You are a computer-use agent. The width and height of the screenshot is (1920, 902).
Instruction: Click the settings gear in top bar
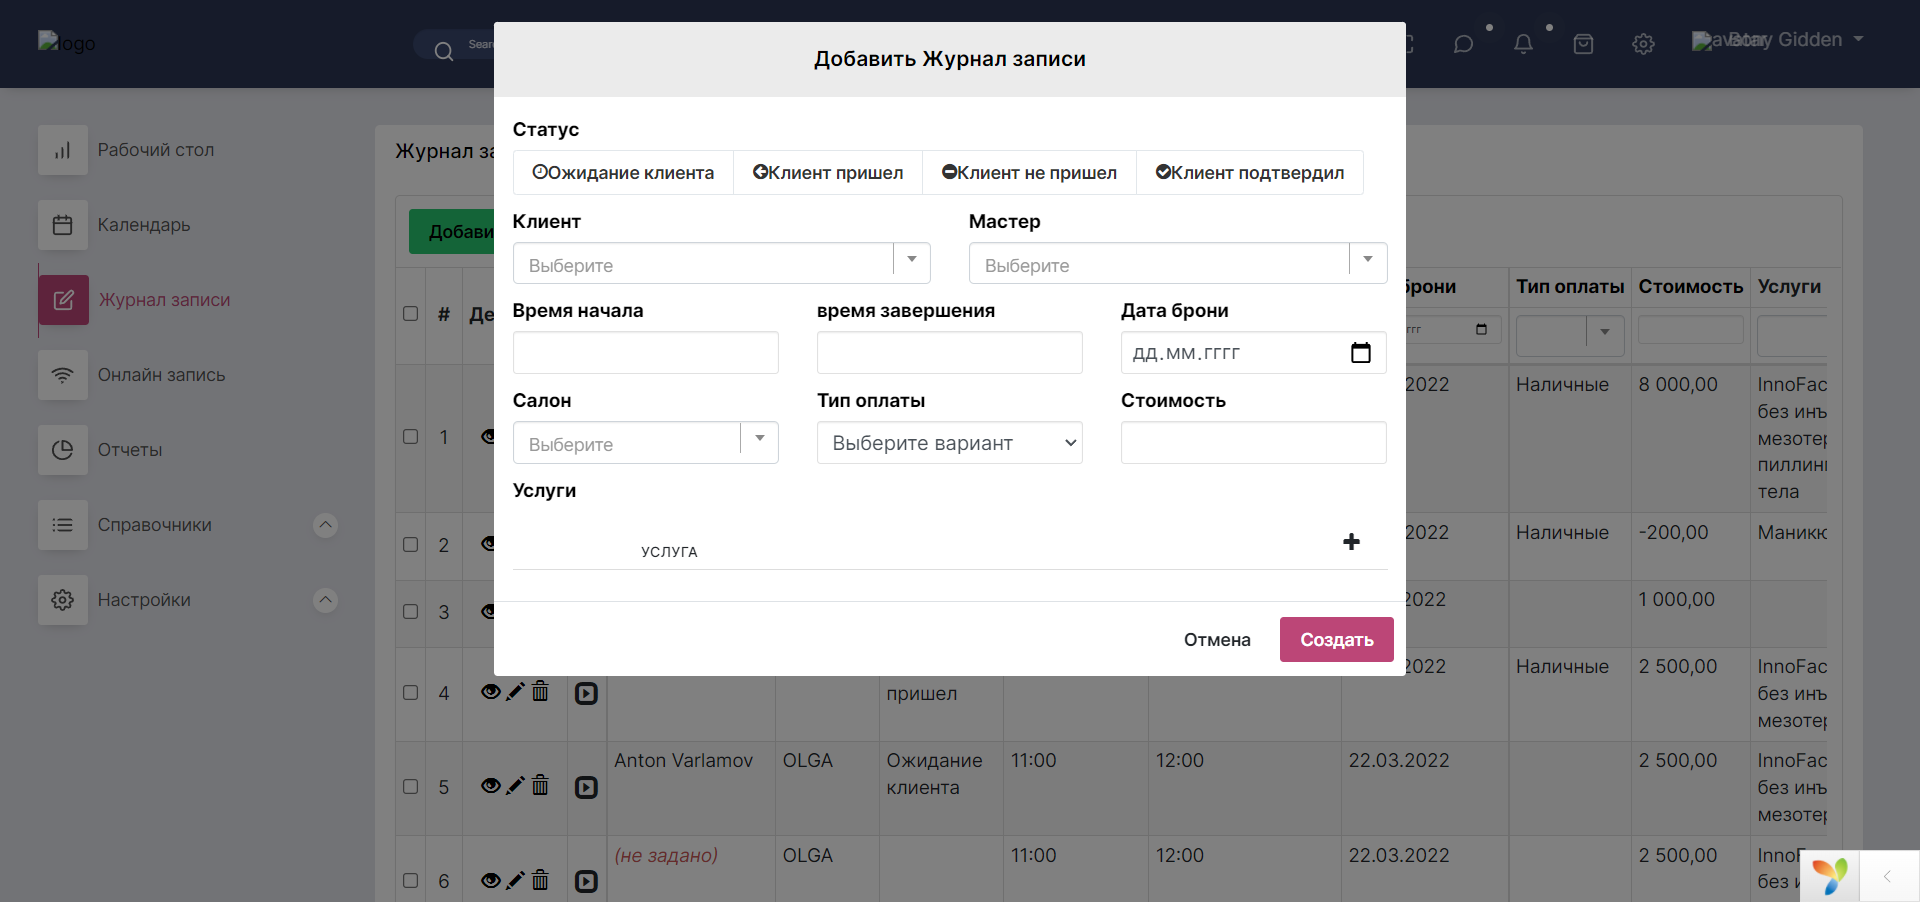click(1643, 44)
